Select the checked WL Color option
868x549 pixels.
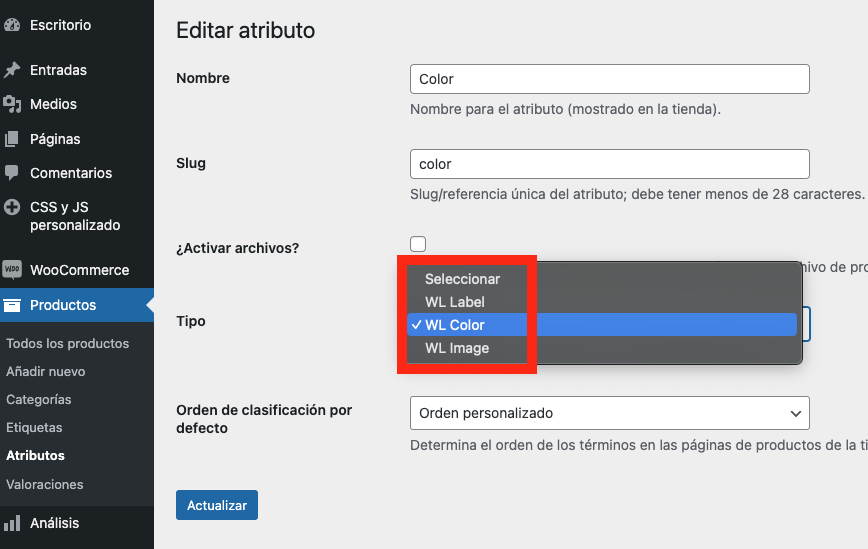click(x=455, y=325)
